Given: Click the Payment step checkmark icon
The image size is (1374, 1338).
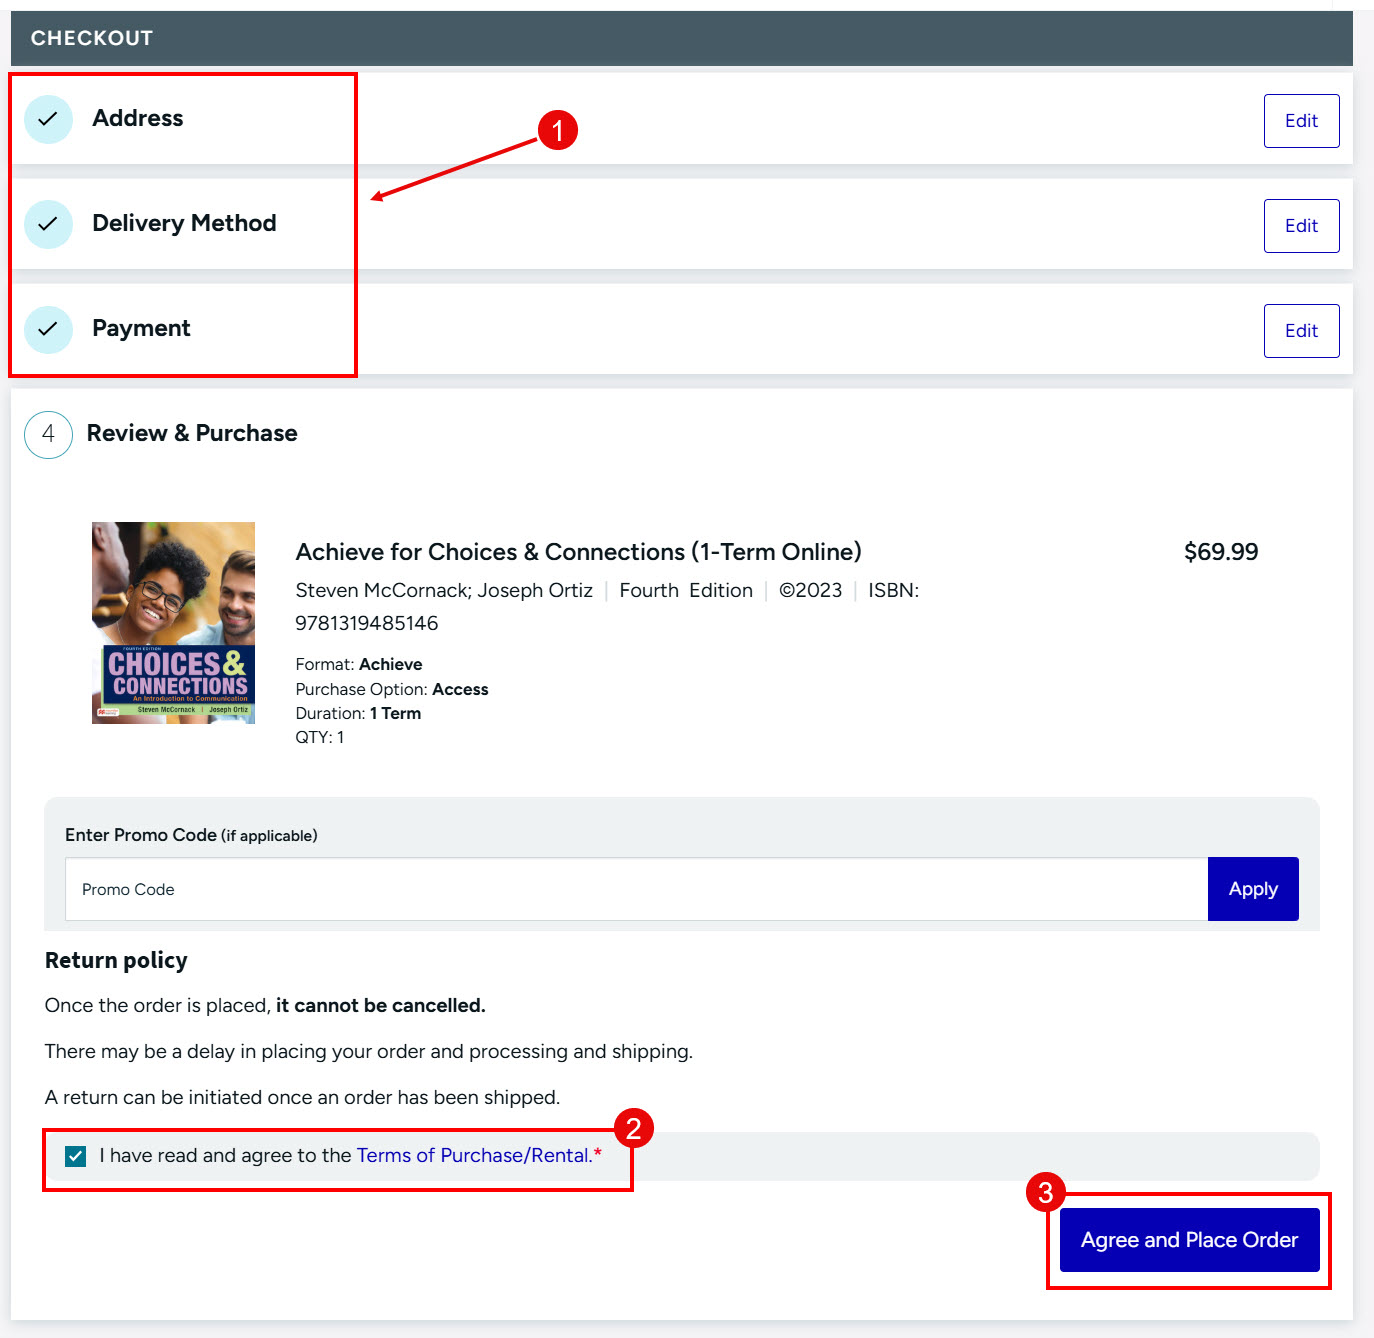Looking at the screenshot, I should pos(48,329).
